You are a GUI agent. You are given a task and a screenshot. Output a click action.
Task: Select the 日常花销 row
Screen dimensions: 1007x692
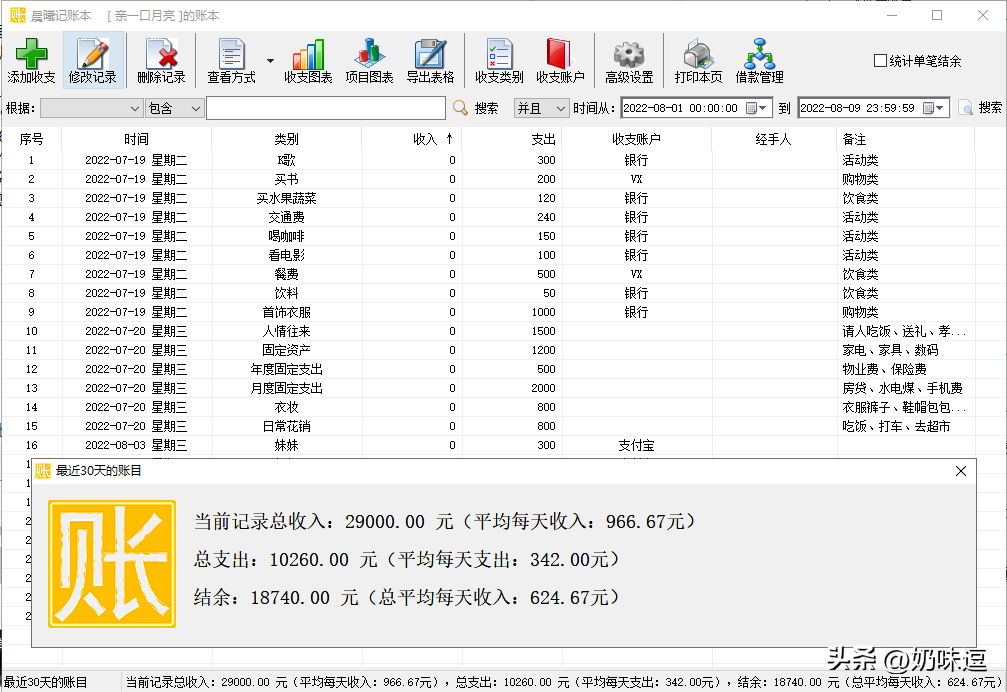coord(488,426)
